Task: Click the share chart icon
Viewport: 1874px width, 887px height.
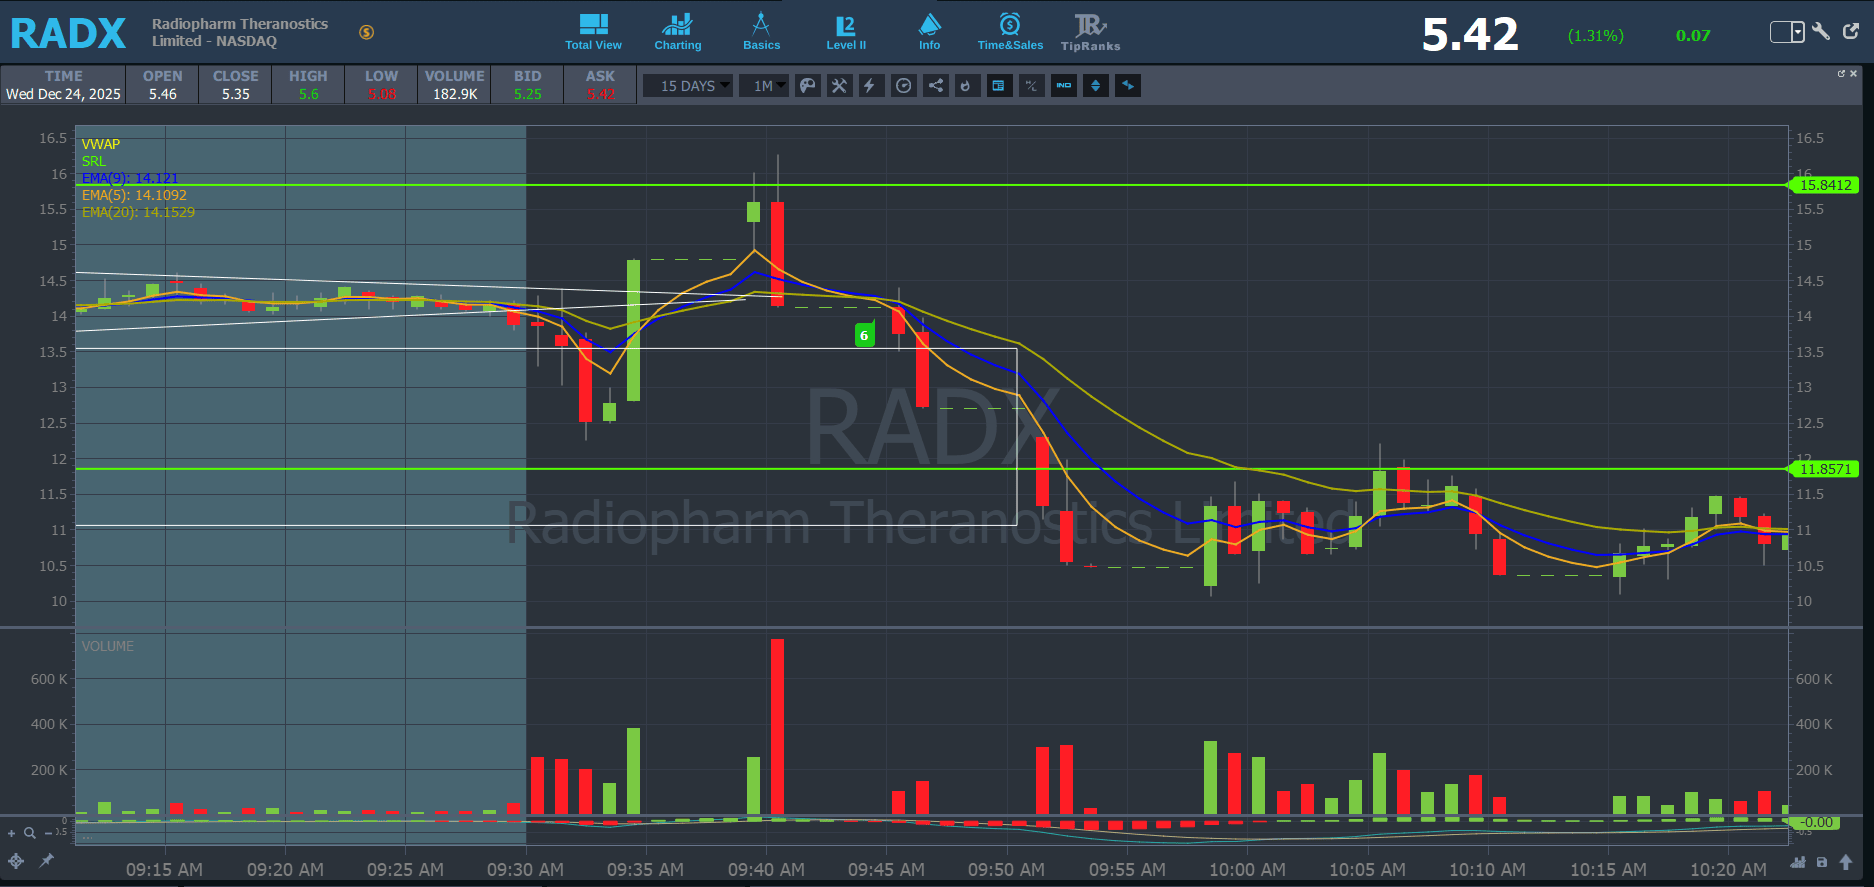Action: click(x=935, y=86)
